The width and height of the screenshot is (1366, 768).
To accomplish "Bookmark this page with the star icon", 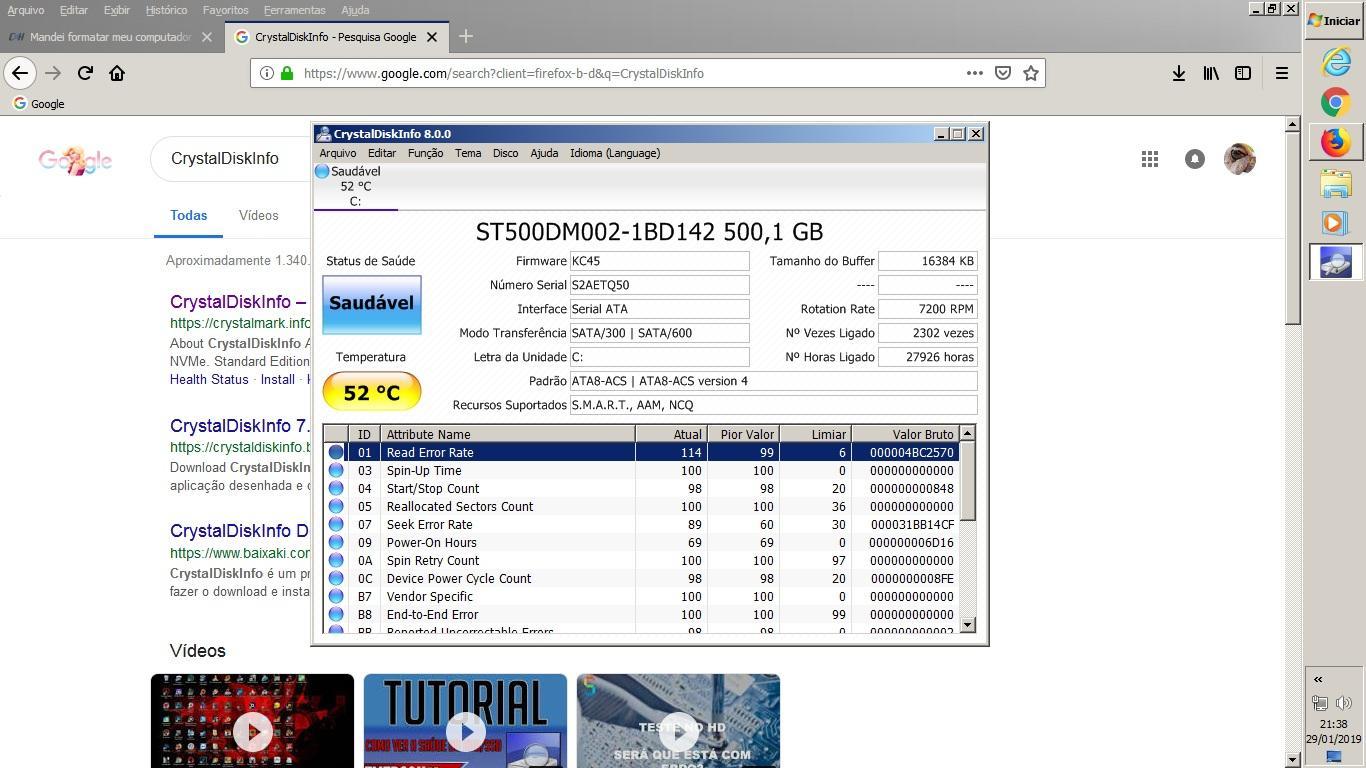I will click(1030, 73).
